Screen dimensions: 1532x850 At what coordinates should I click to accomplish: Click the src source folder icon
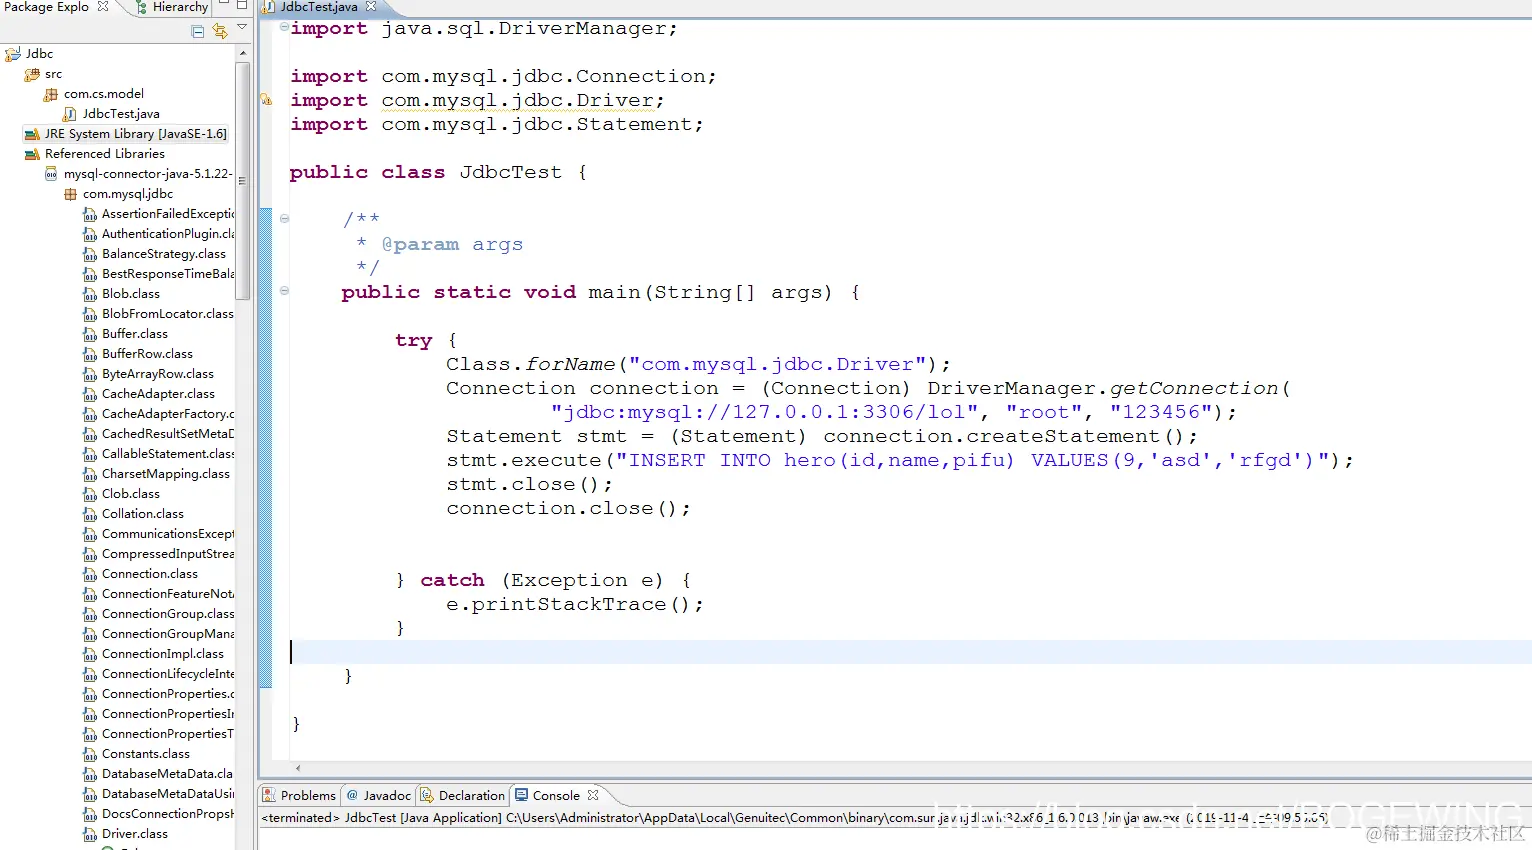pyautogui.click(x=32, y=74)
